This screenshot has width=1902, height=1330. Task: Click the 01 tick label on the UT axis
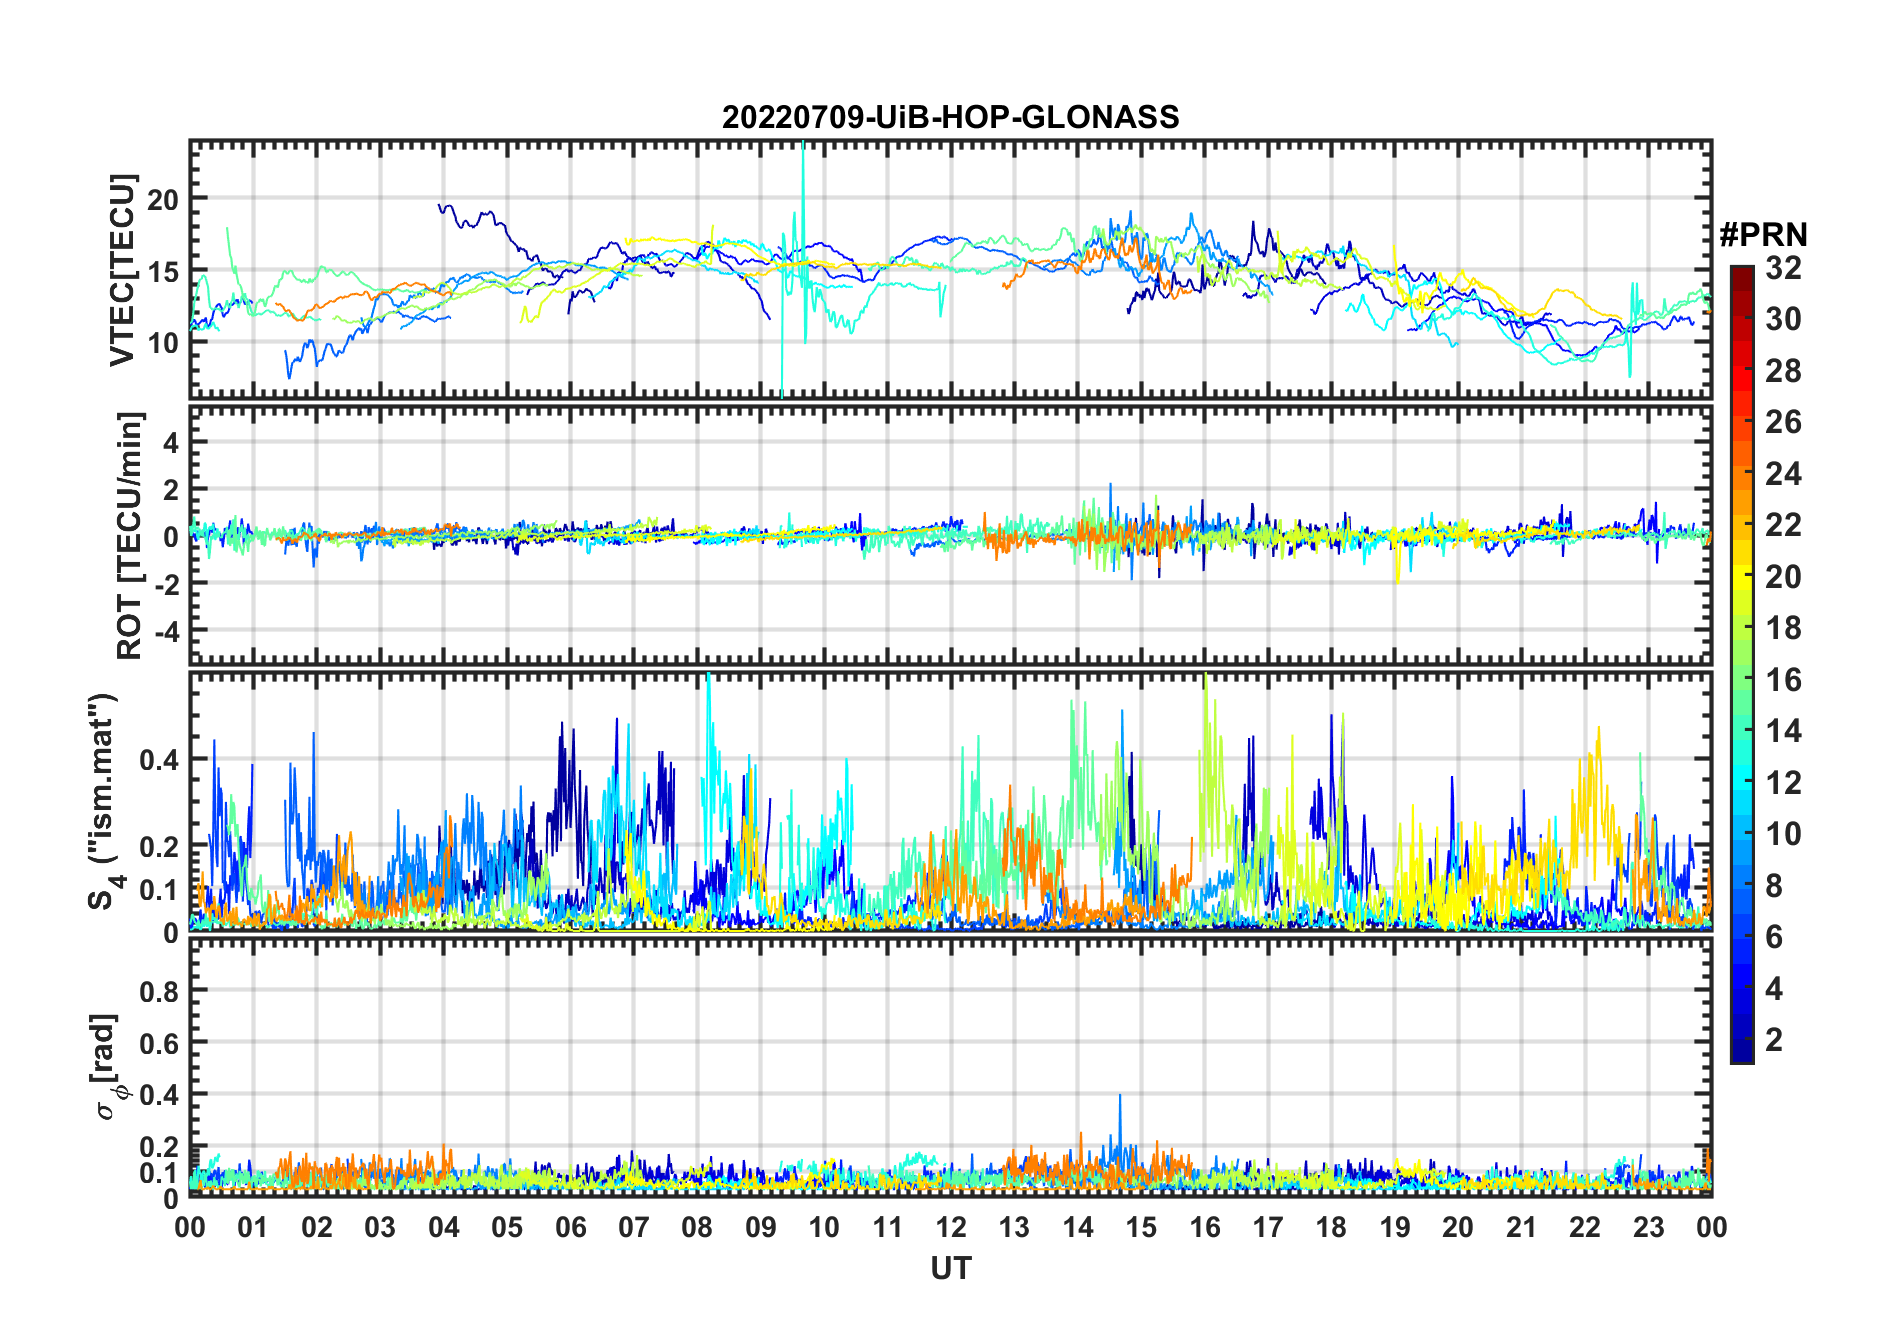click(253, 1227)
